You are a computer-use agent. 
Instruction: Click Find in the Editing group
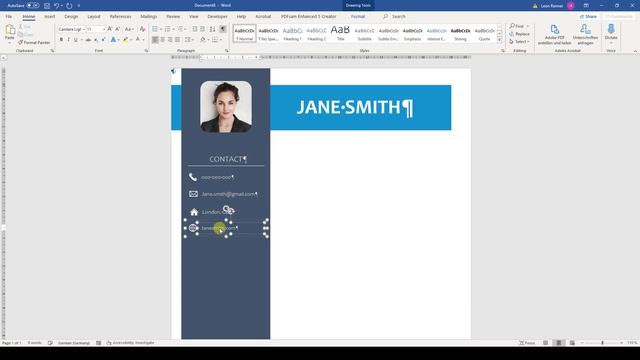click(x=517, y=26)
